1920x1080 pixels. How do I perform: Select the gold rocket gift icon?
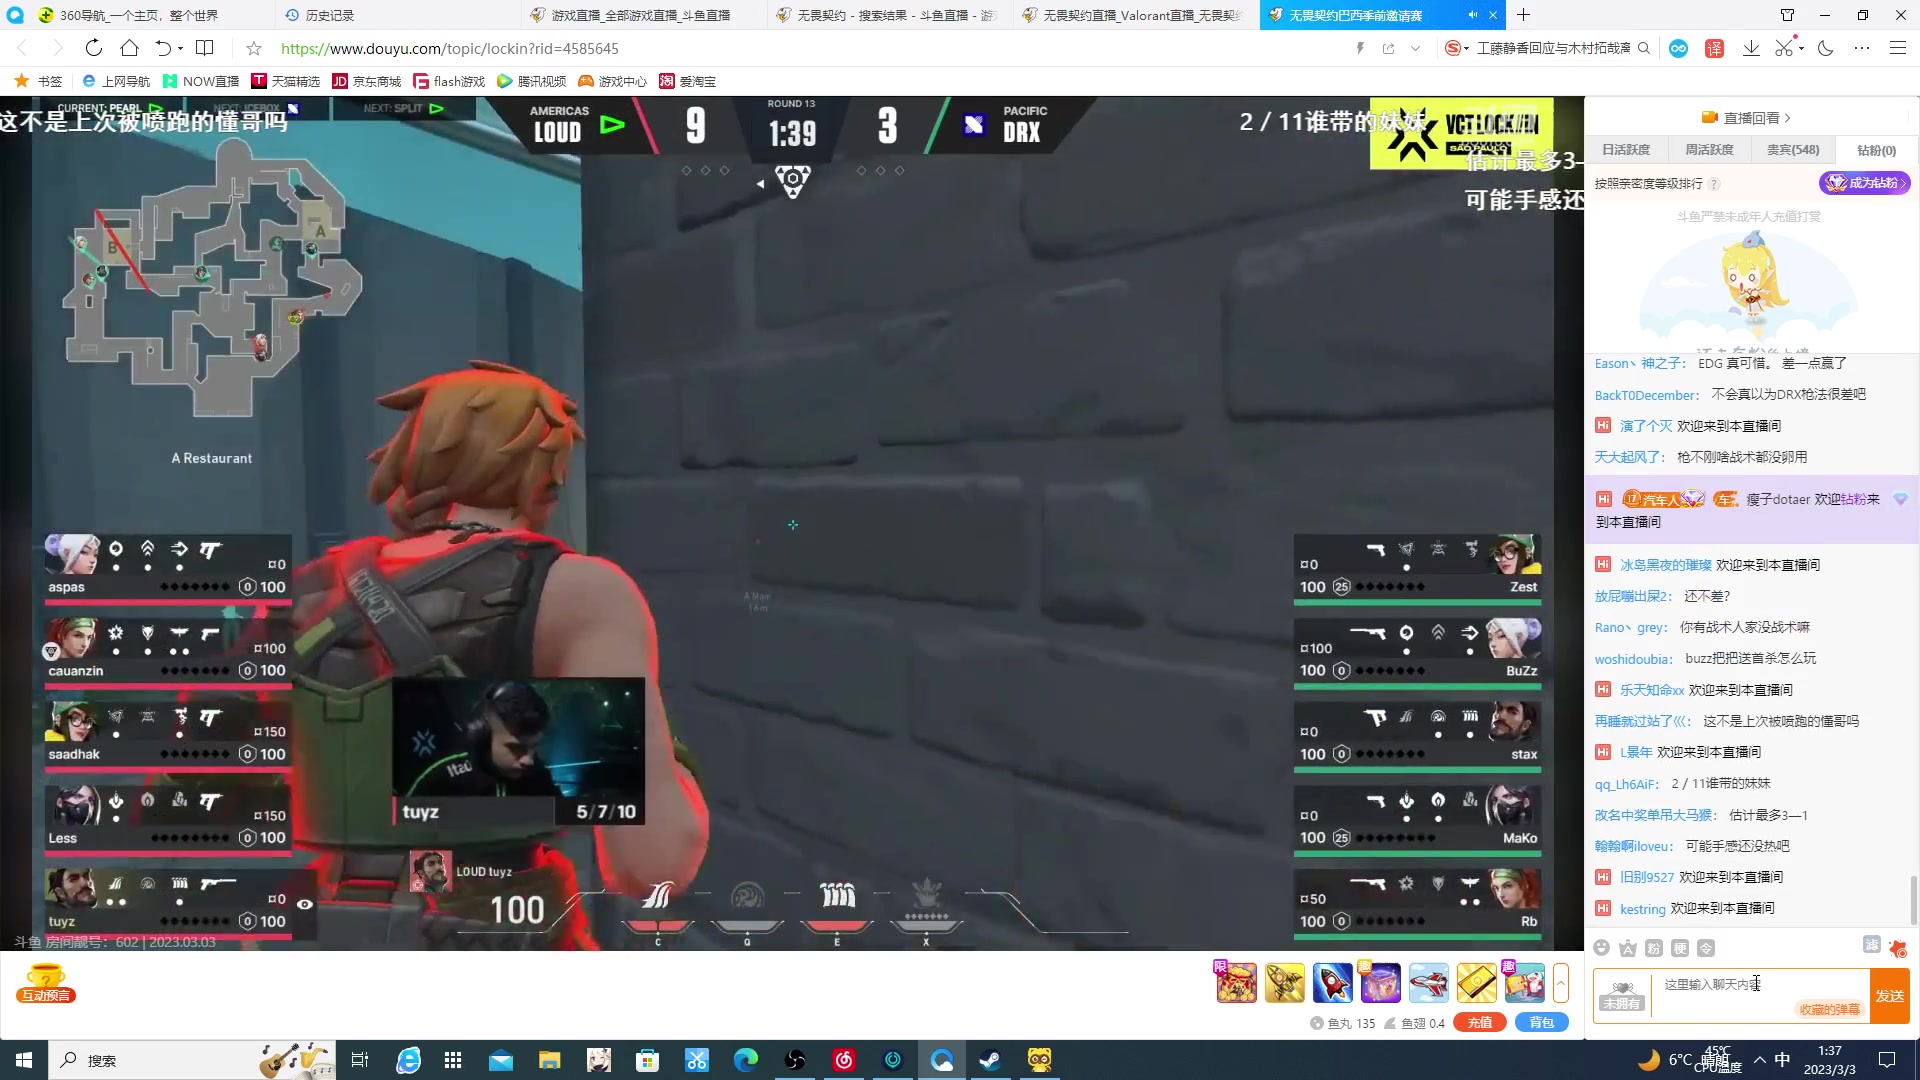1285,983
